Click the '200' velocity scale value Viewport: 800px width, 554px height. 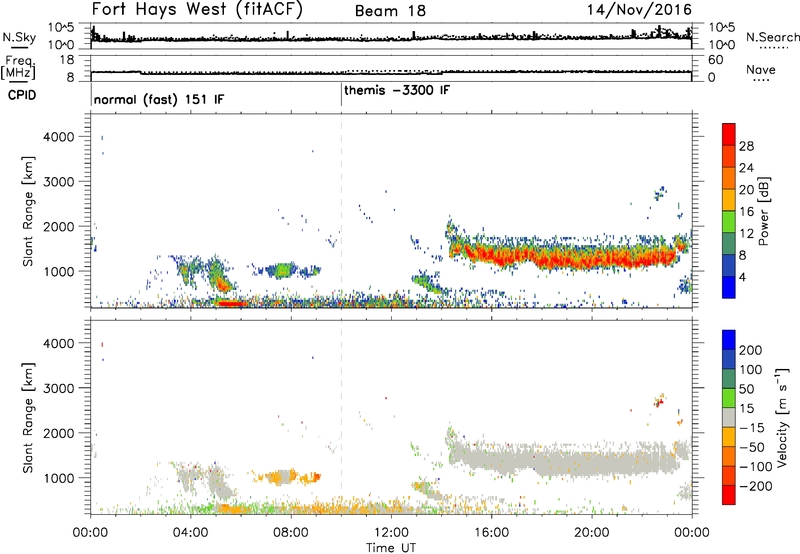pos(751,350)
